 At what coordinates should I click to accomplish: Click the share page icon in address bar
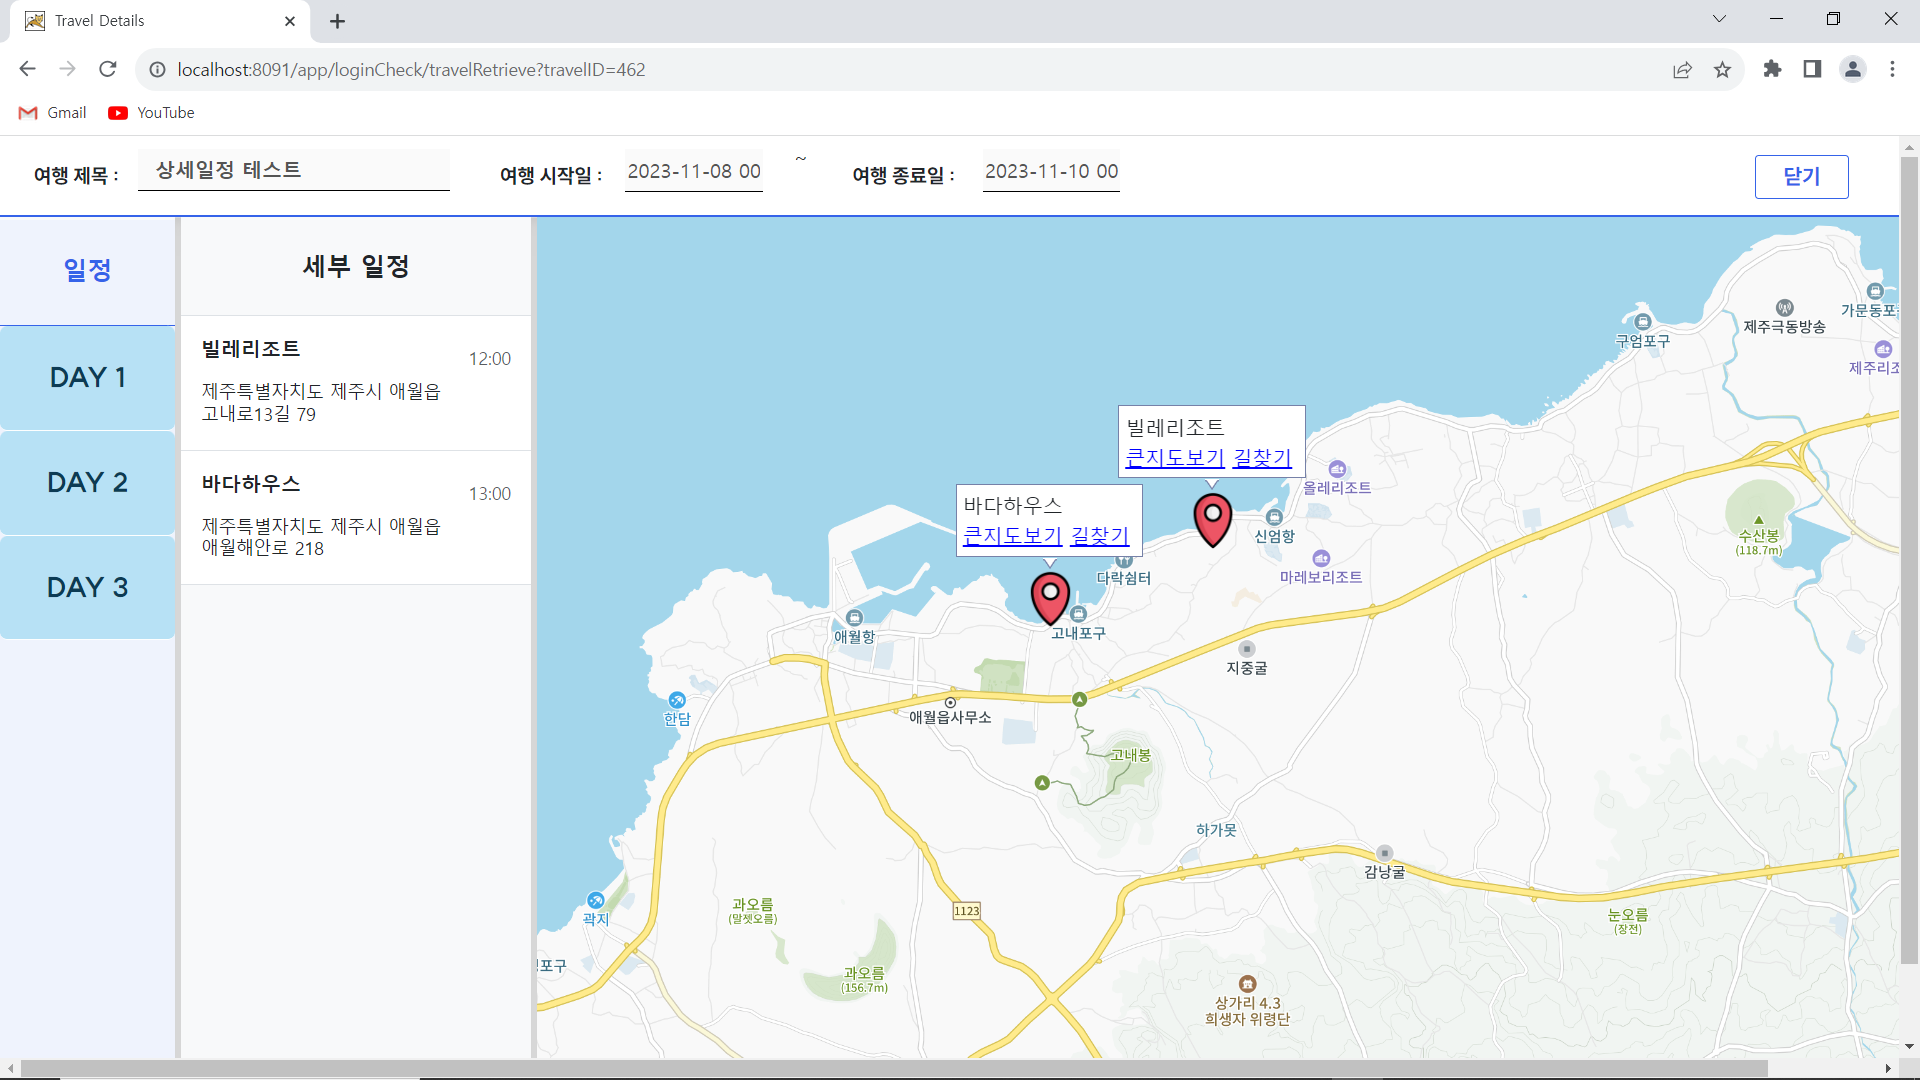(1682, 70)
